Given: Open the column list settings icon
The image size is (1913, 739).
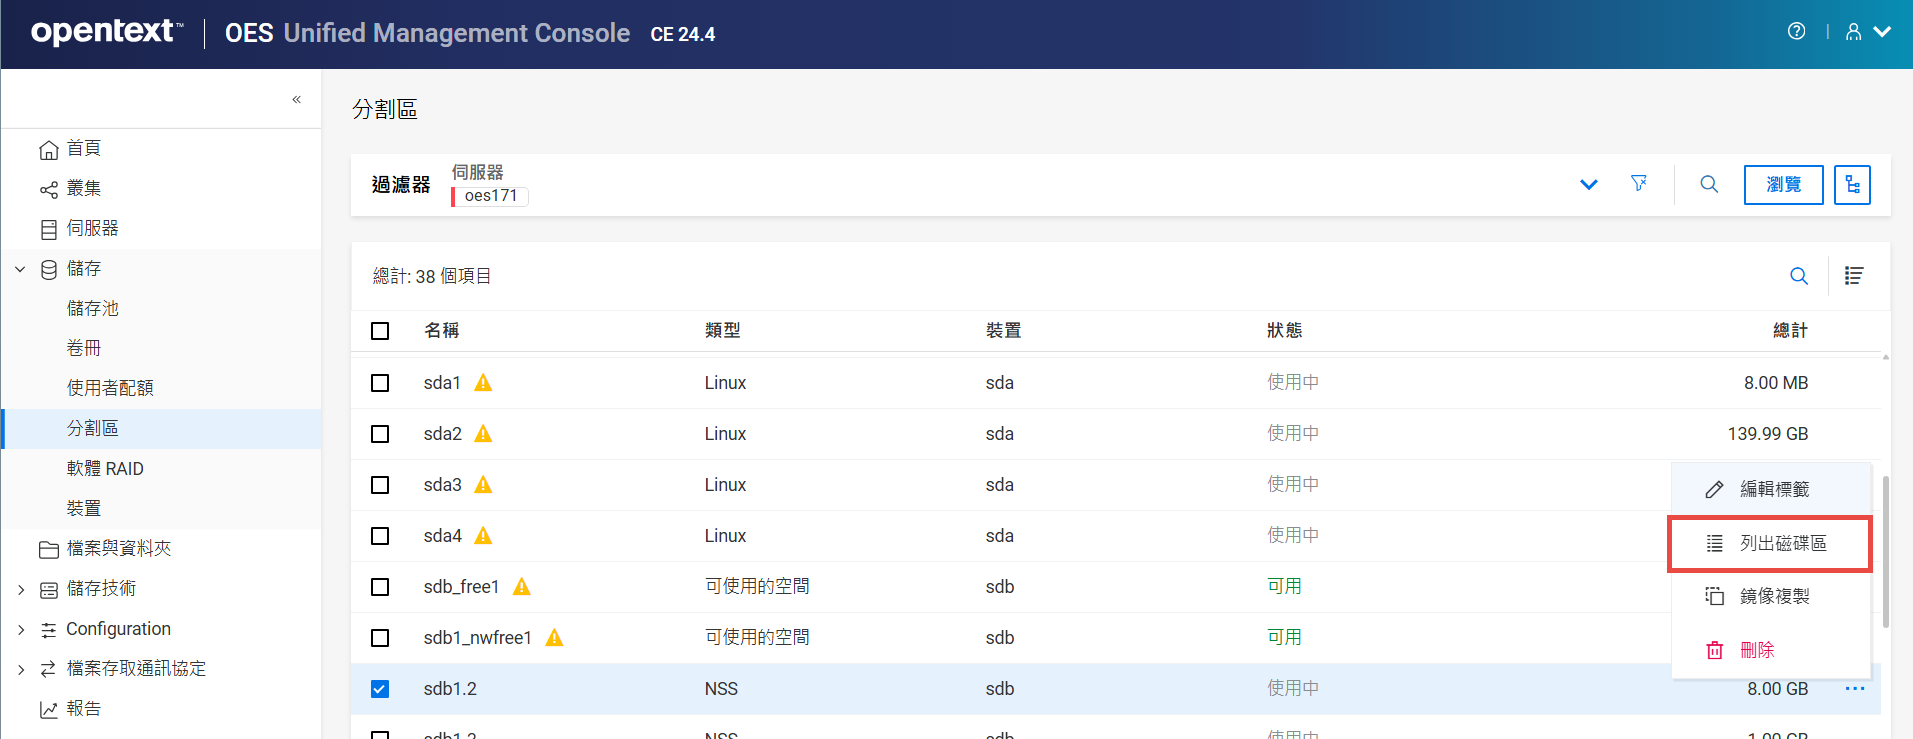Looking at the screenshot, I should click(x=1854, y=276).
